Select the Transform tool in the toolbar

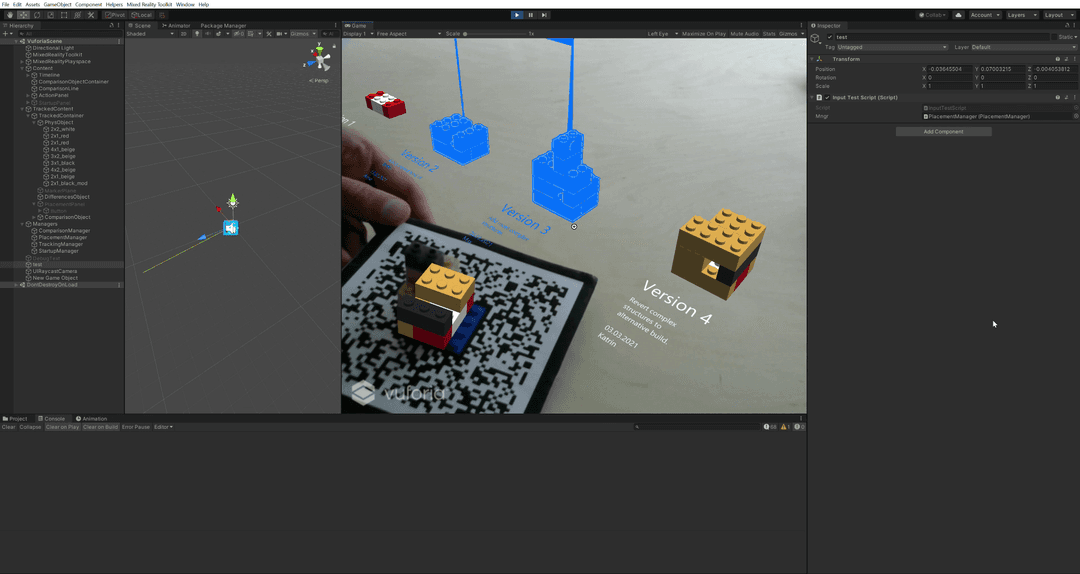pyautogui.click(x=77, y=14)
